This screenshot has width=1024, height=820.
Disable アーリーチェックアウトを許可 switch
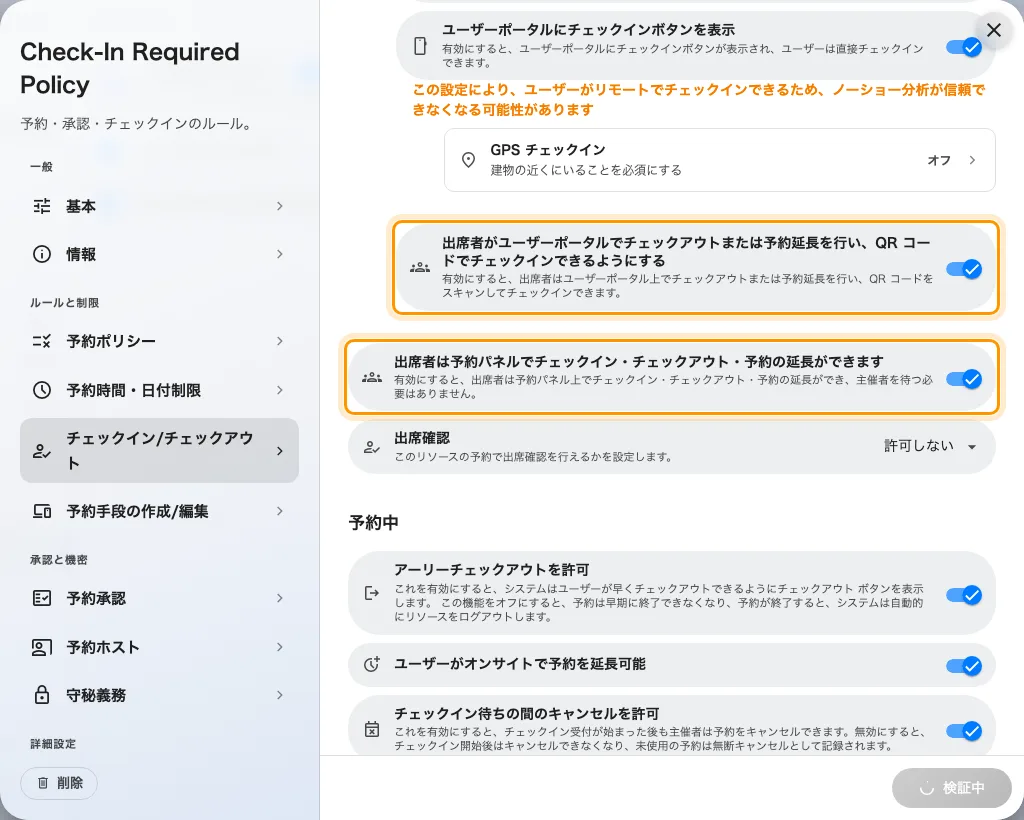point(964,595)
